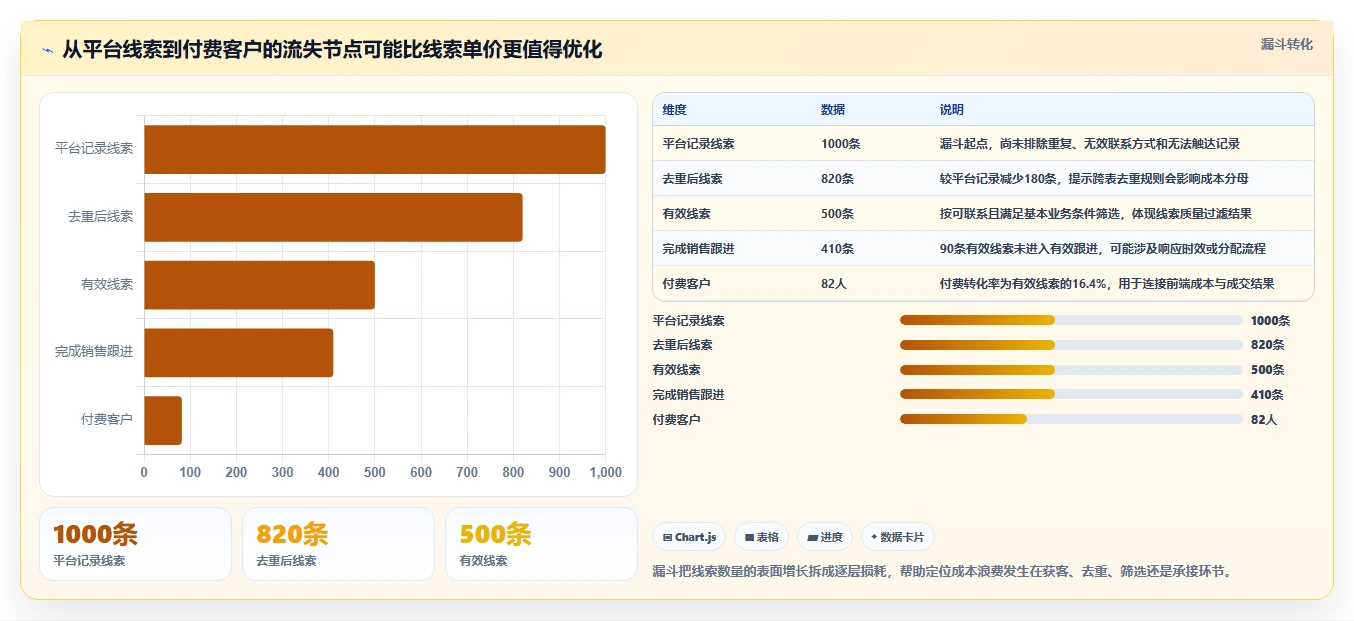1354x621 pixels.
Task: Click the lightning icon before the title
Action: pos(47,50)
